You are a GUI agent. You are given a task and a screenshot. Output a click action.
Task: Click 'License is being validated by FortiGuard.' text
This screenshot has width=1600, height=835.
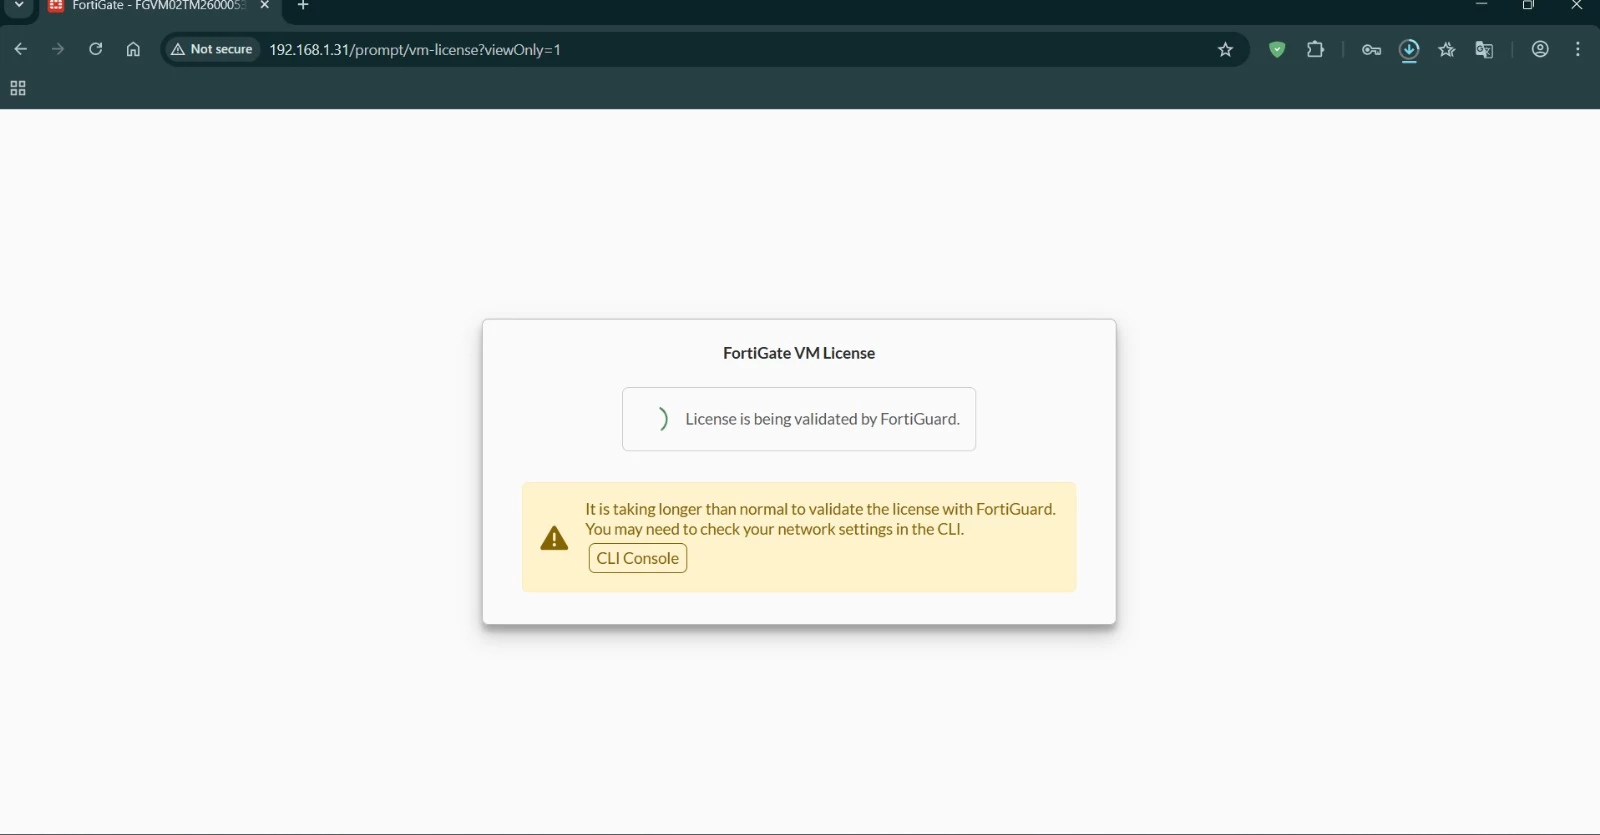pyautogui.click(x=822, y=419)
